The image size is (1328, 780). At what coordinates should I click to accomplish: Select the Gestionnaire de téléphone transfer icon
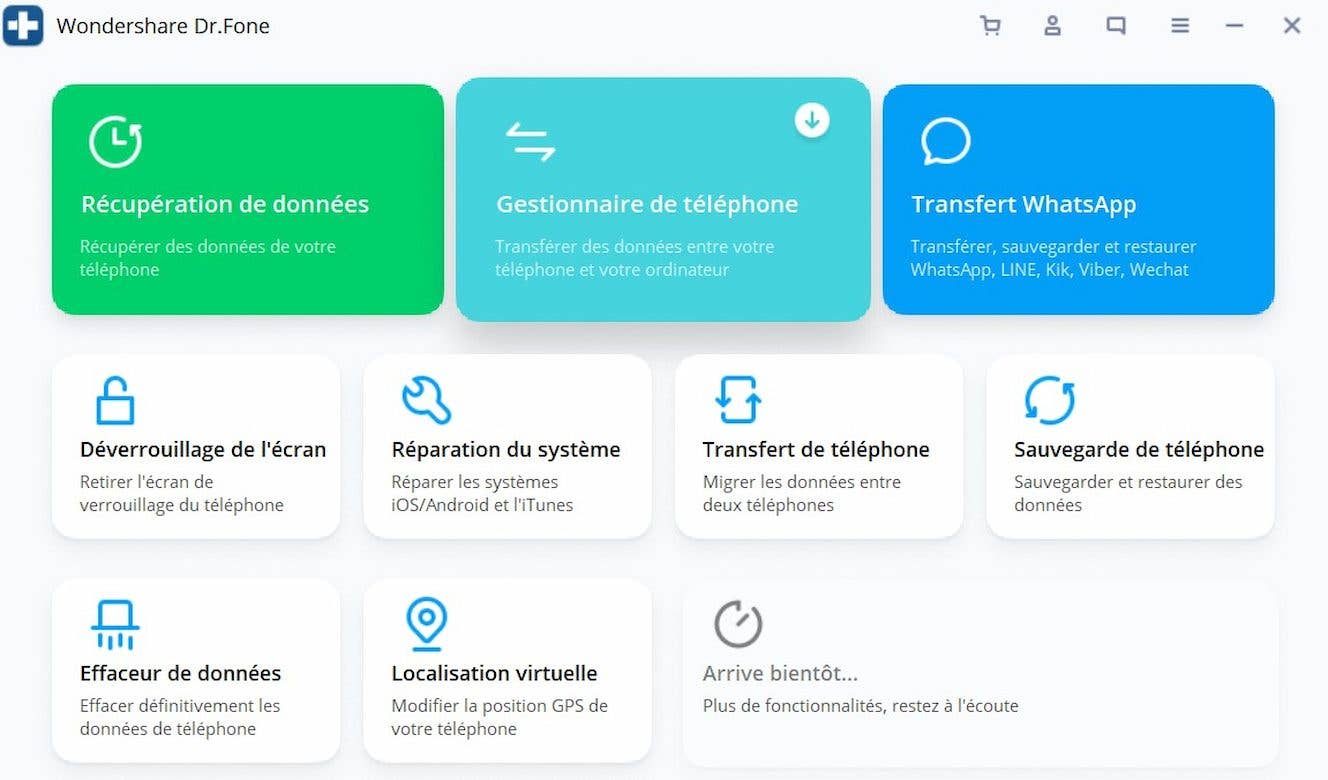(x=531, y=142)
